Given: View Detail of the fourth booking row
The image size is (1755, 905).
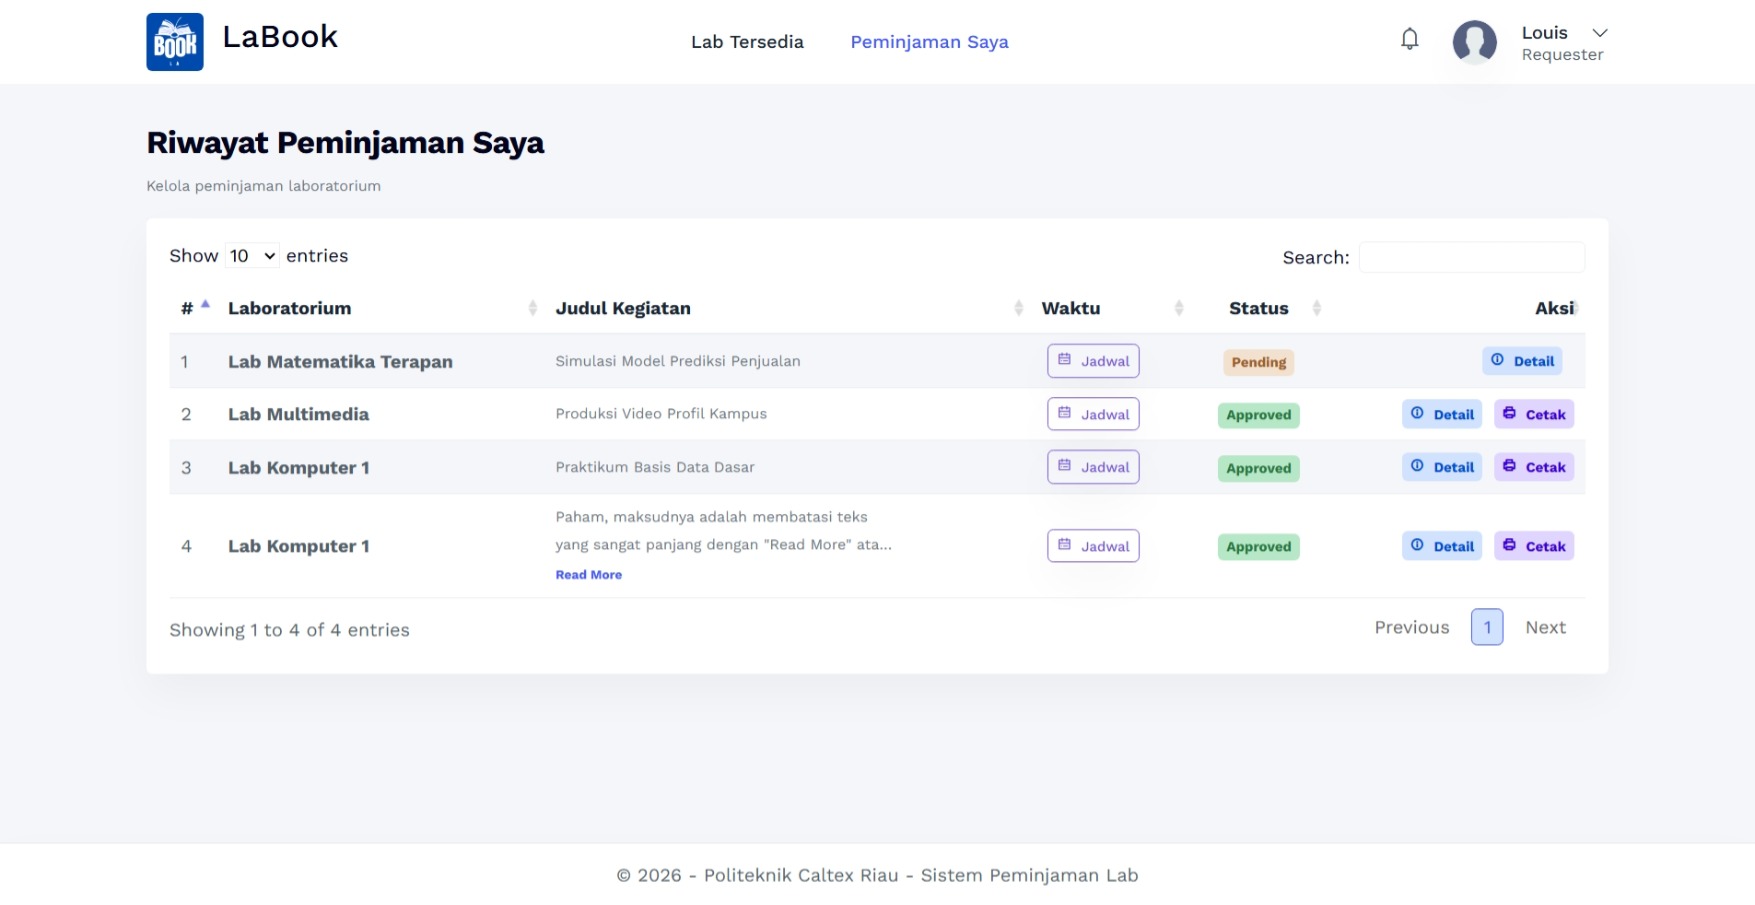Looking at the screenshot, I should (x=1442, y=546).
